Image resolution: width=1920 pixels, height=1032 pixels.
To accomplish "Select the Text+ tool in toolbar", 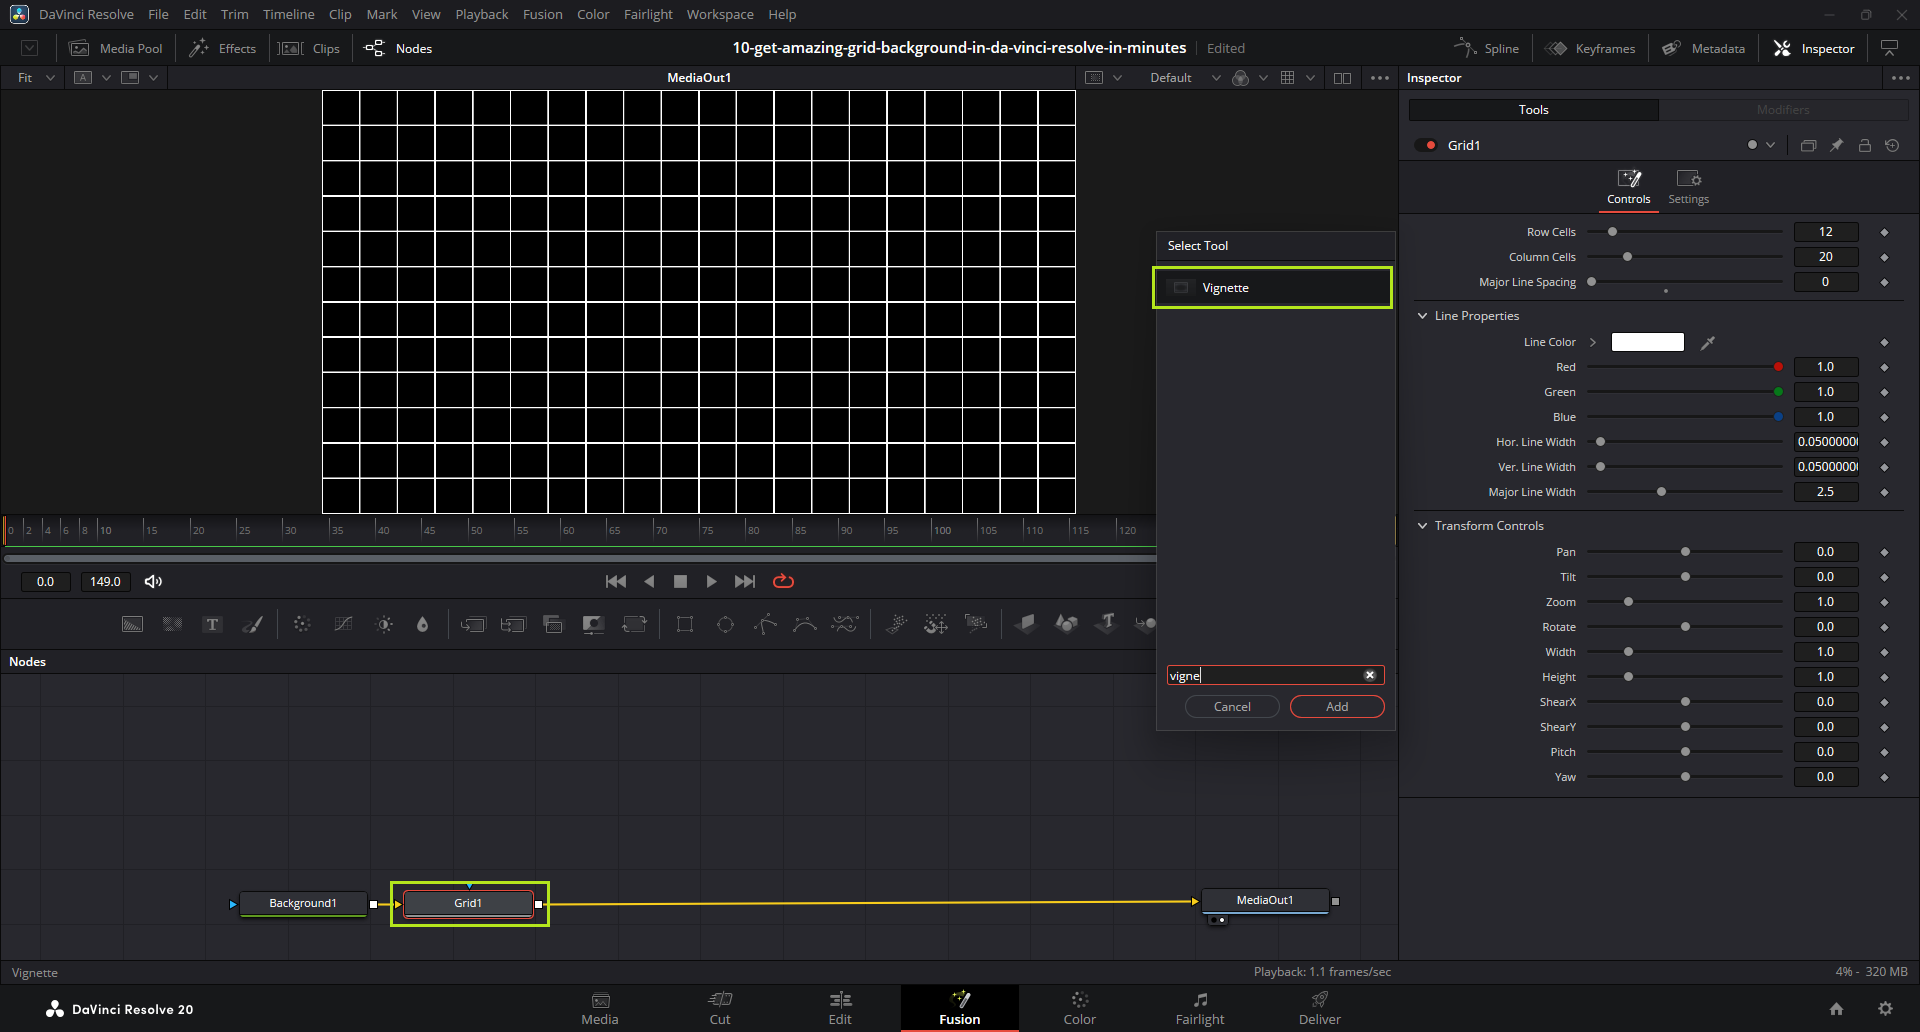I will click(212, 625).
